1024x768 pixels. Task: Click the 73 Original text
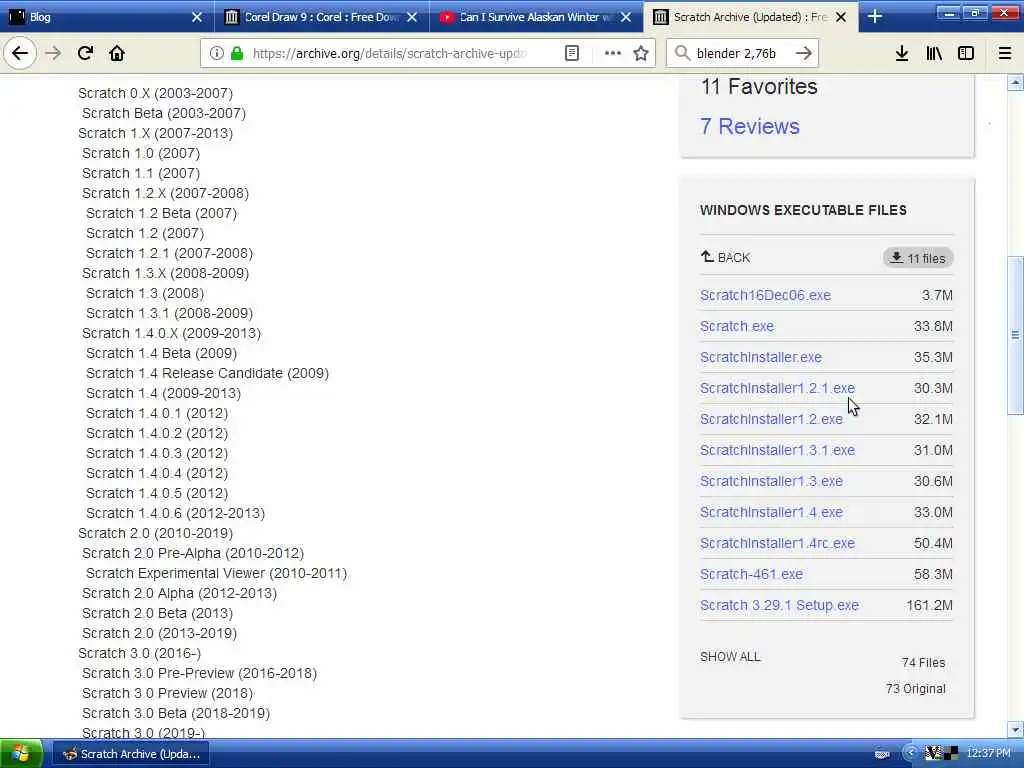pos(916,689)
